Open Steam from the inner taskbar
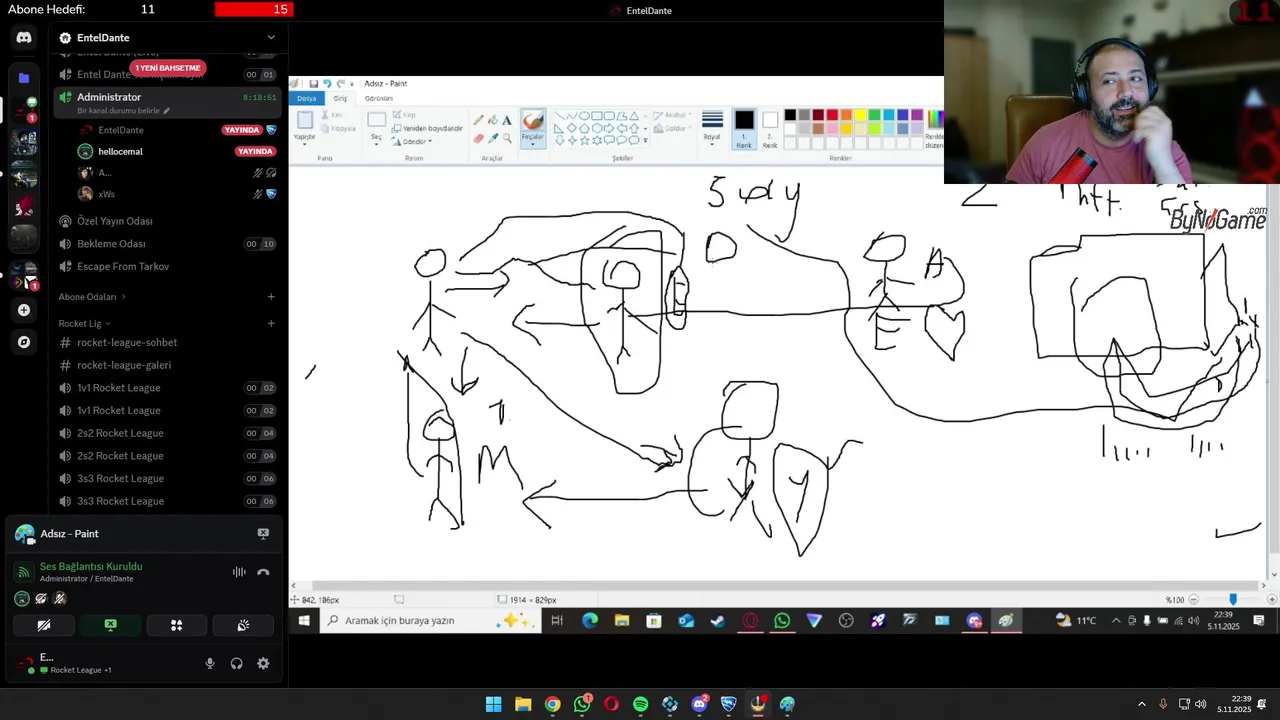The image size is (1280, 720). [717, 621]
